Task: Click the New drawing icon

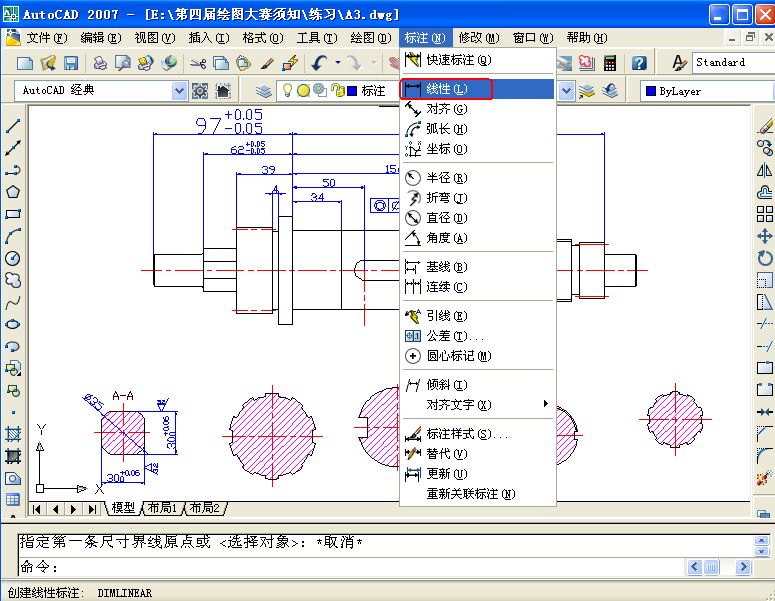Action: [25, 63]
